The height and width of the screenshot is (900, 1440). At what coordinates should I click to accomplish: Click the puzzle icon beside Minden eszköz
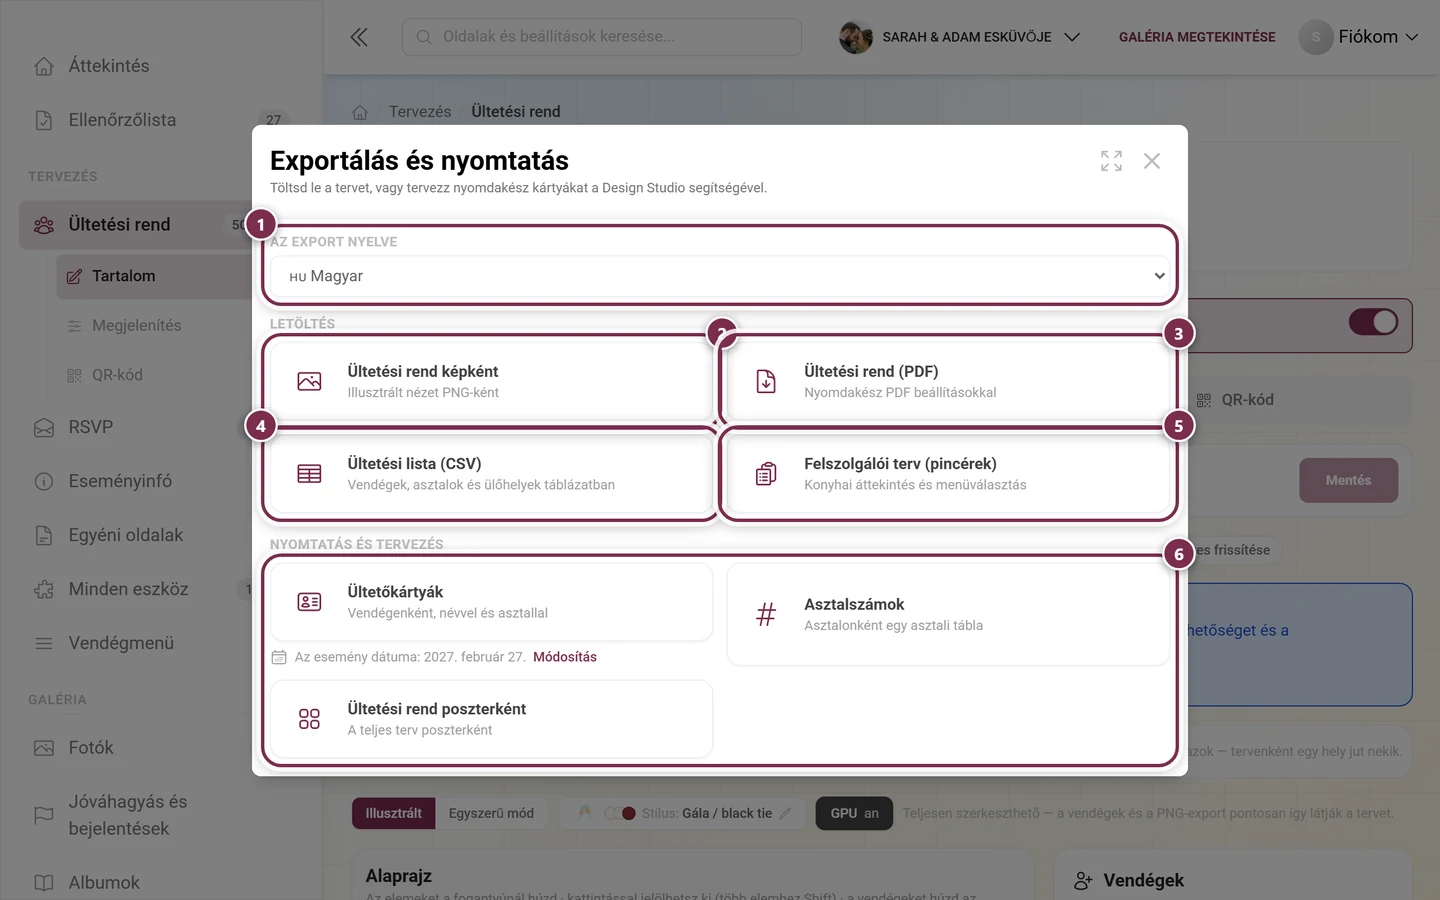click(44, 589)
